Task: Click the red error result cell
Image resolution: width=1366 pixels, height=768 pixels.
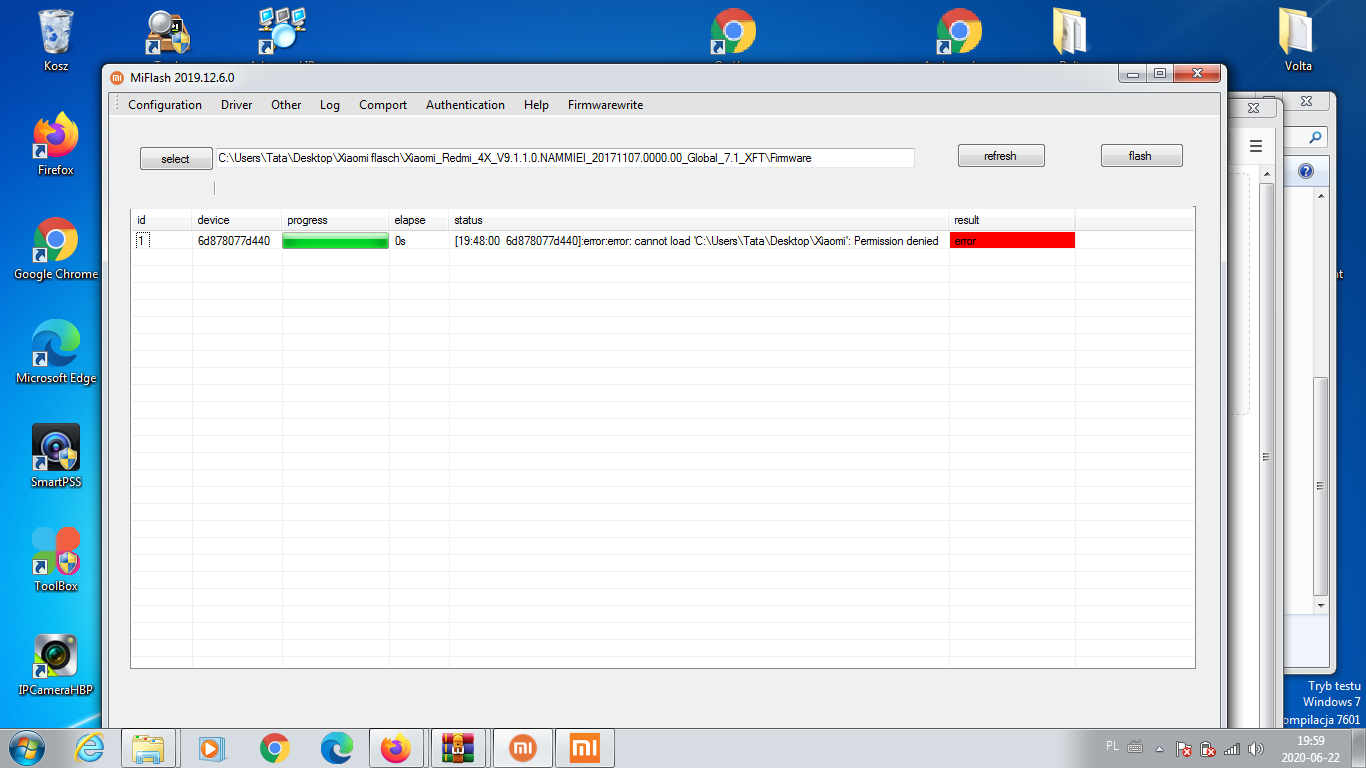Action: [x=1012, y=241]
